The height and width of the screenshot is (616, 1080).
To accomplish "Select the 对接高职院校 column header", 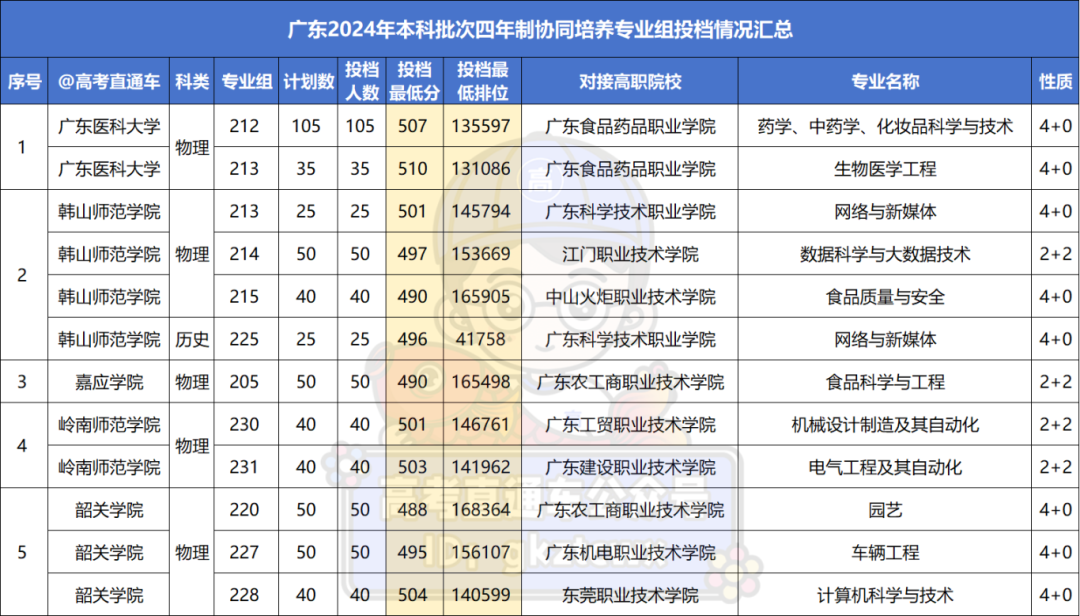I will (630, 81).
